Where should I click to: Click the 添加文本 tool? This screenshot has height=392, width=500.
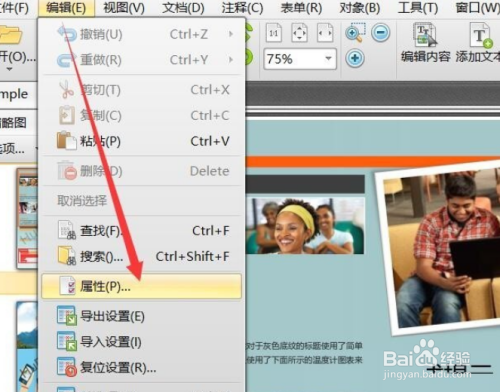point(478,43)
